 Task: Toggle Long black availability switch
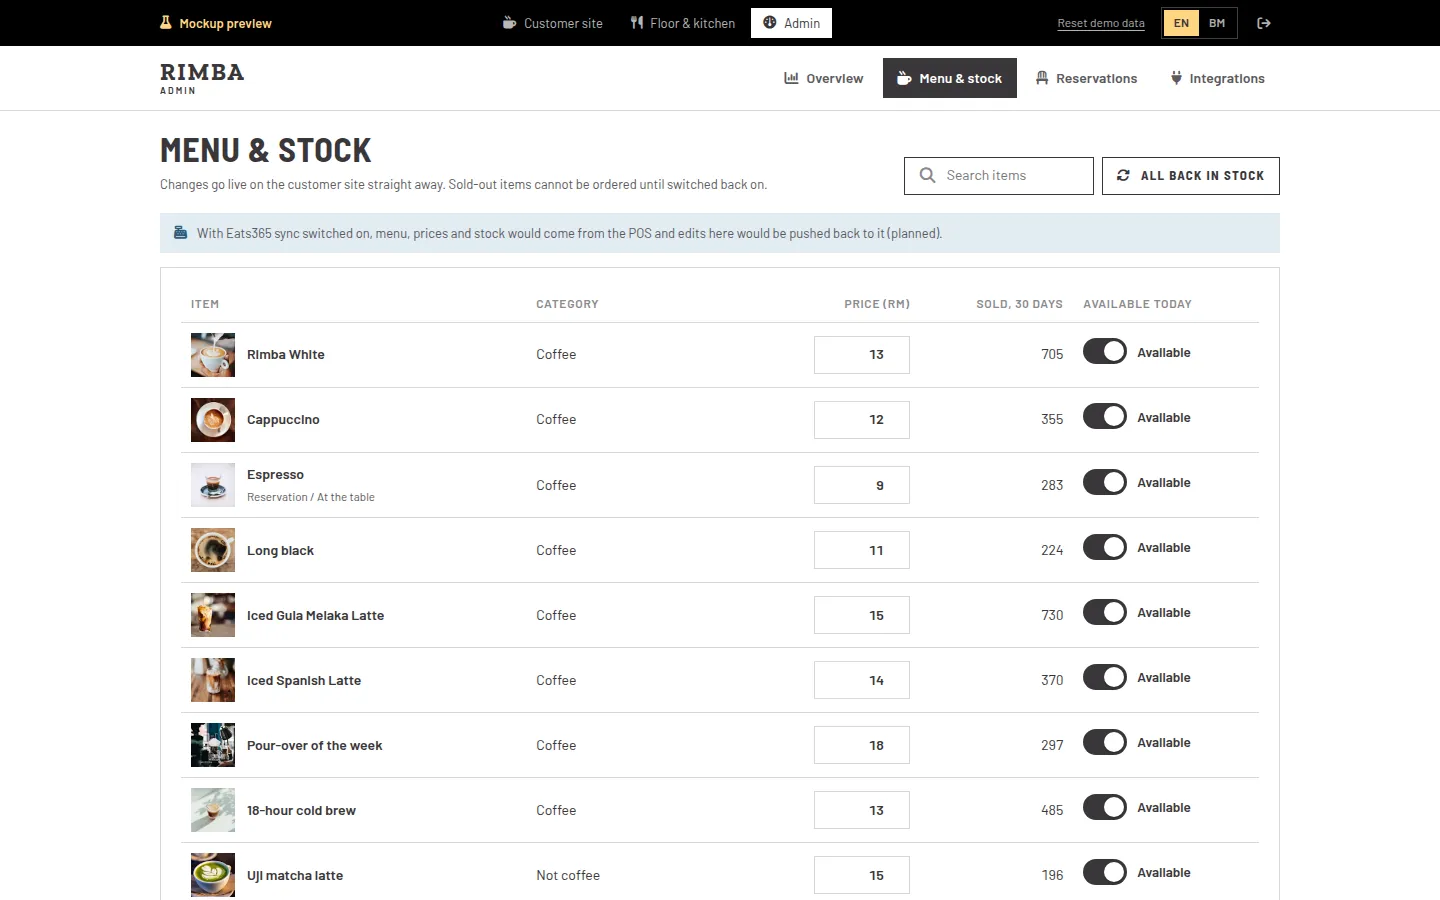click(x=1105, y=547)
